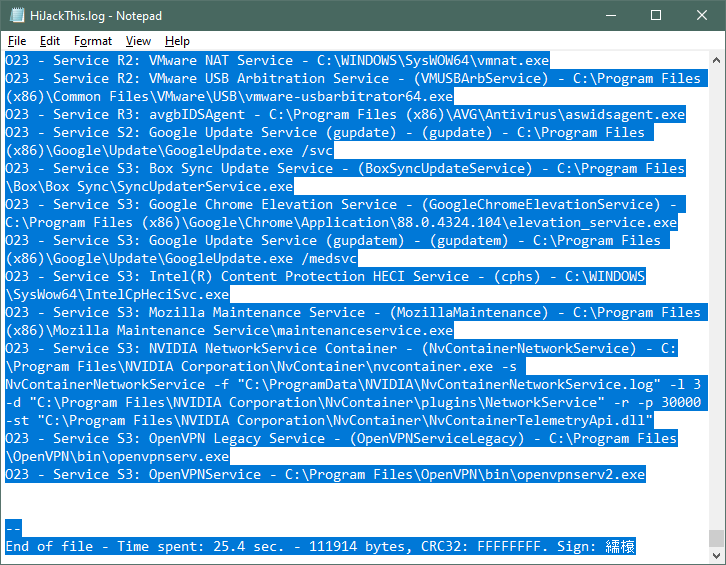
Task: Open the Format menu
Action: point(93,41)
